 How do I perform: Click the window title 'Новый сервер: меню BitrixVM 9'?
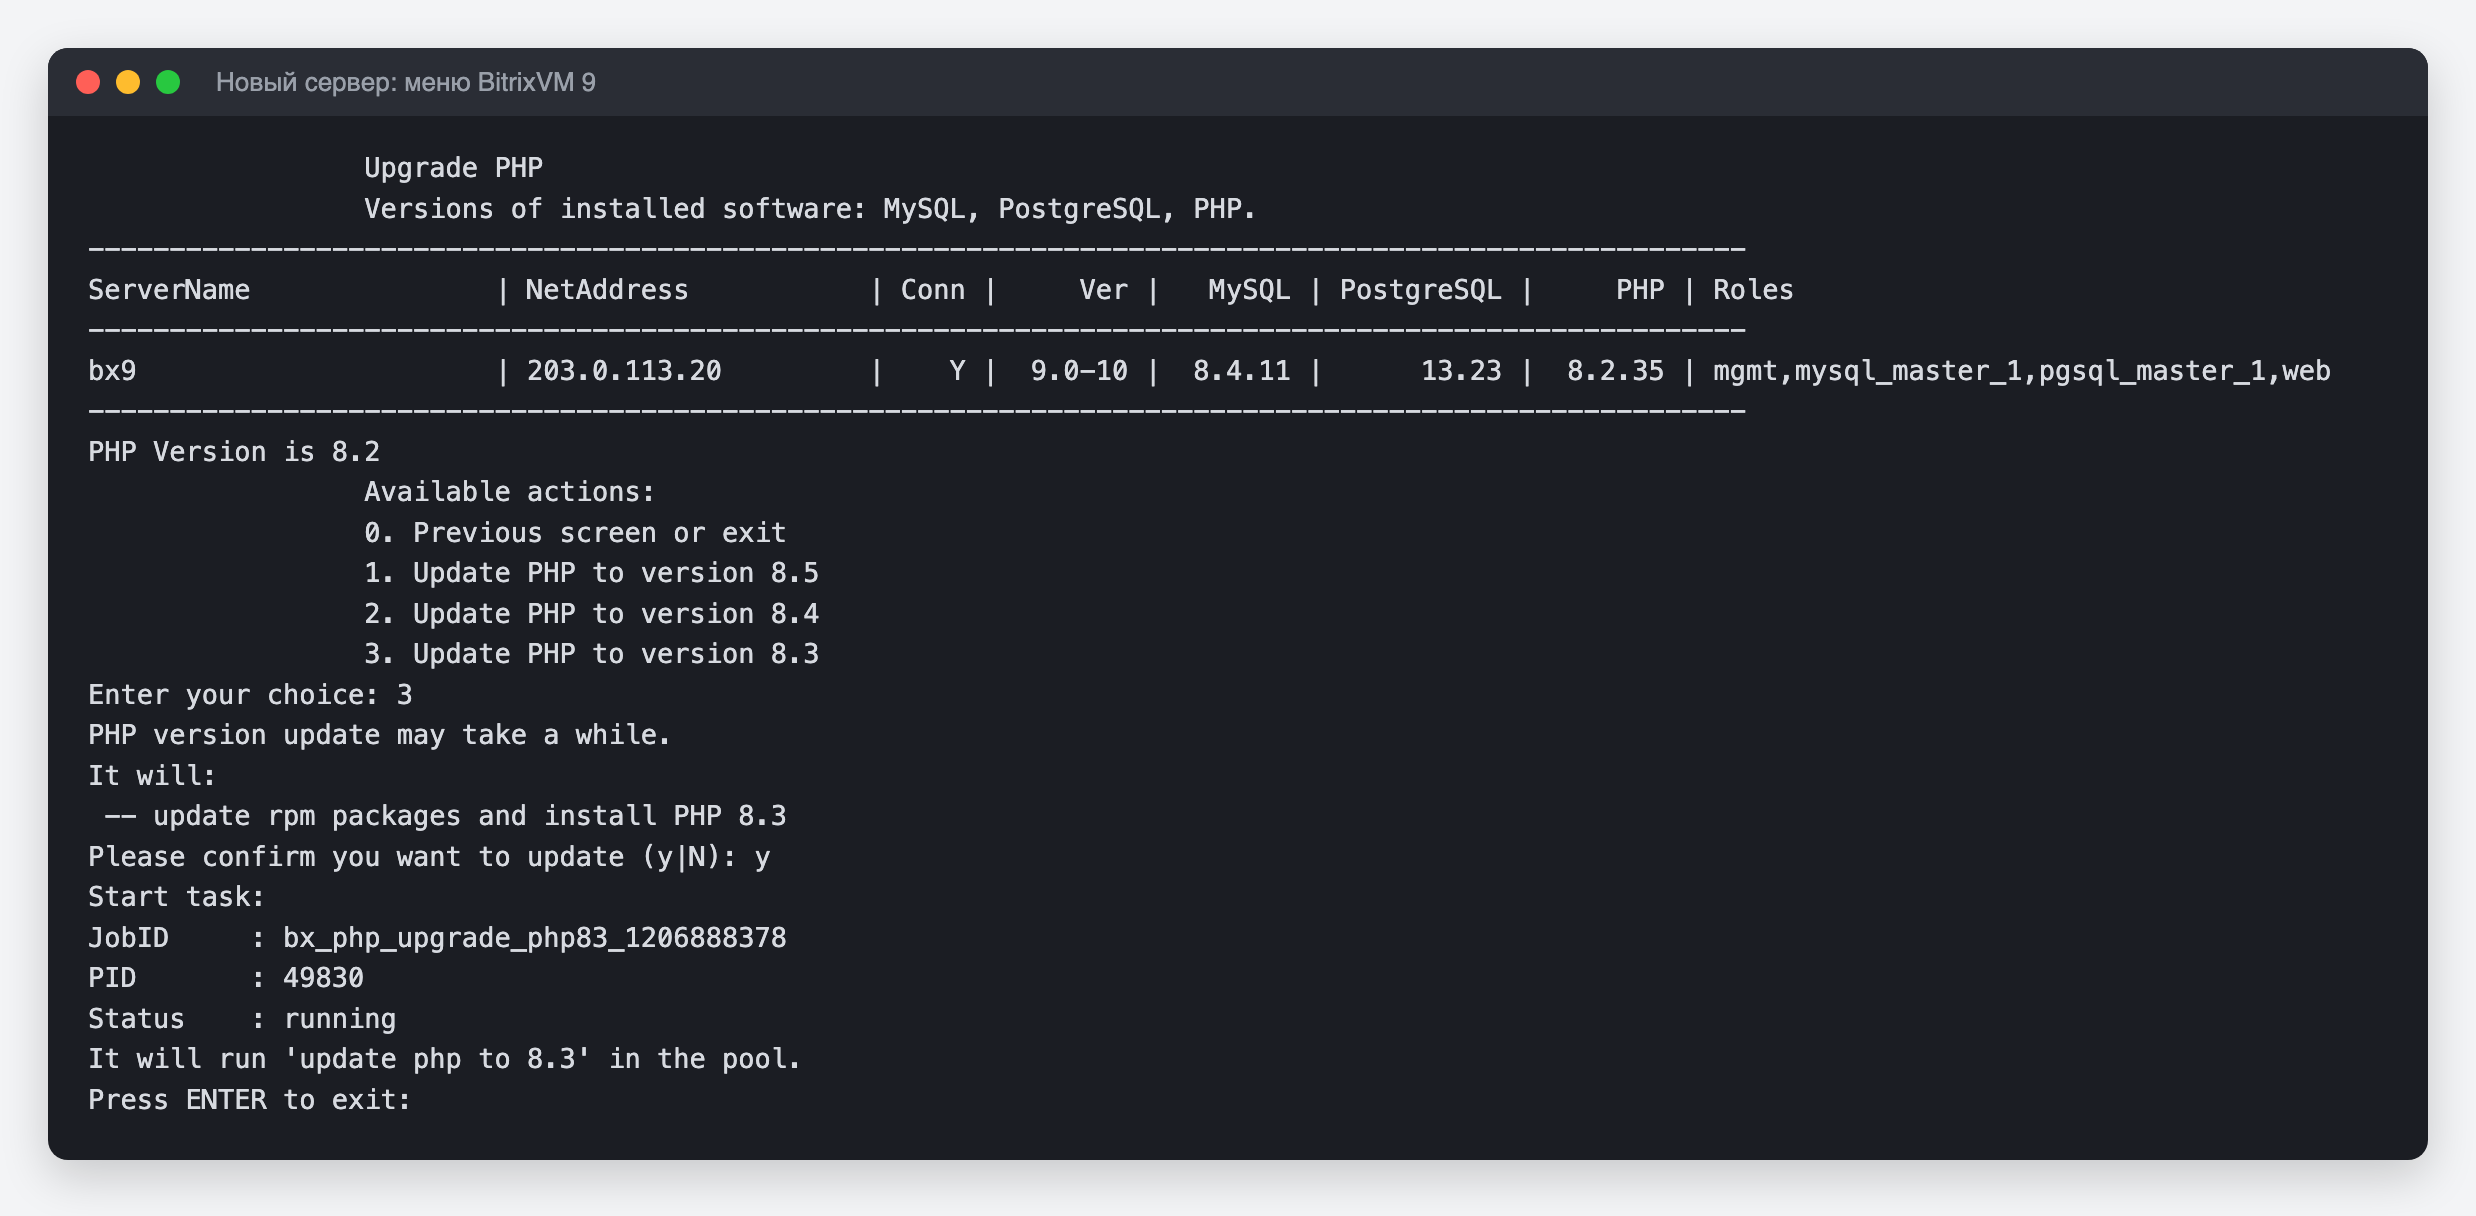(x=405, y=82)
